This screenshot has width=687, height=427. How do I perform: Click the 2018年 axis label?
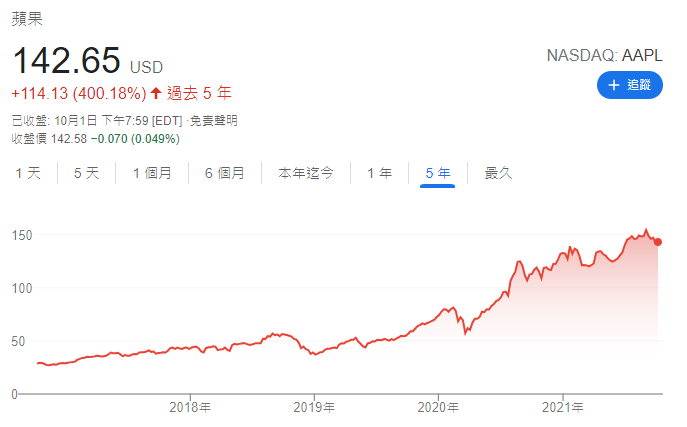190,407
